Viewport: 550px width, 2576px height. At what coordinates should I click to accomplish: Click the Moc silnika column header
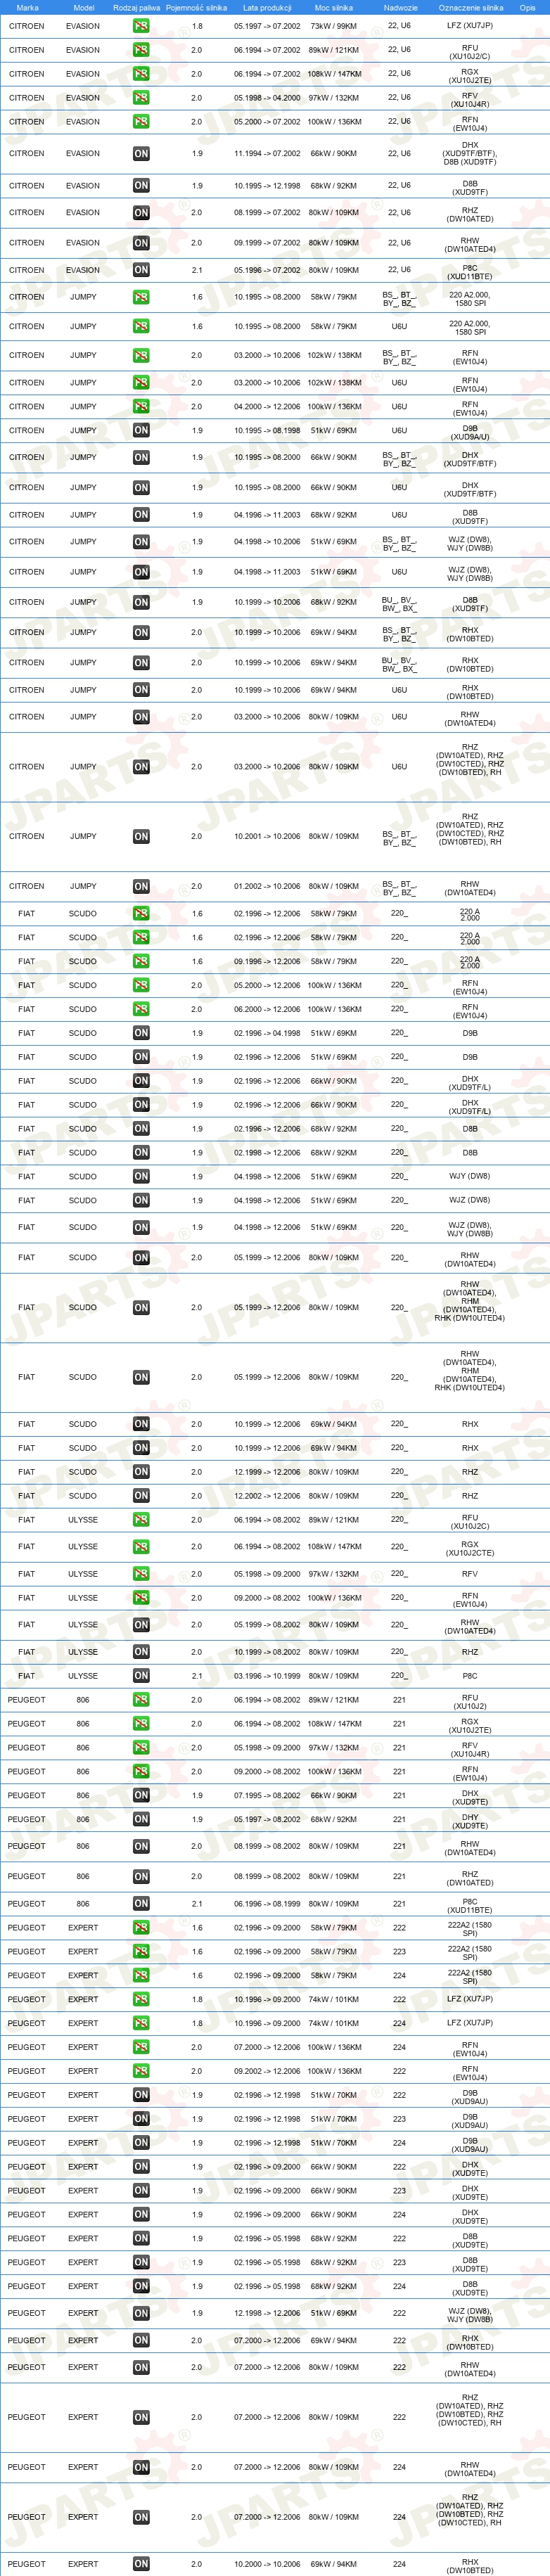pyautogui.click(x=334, y=7)
